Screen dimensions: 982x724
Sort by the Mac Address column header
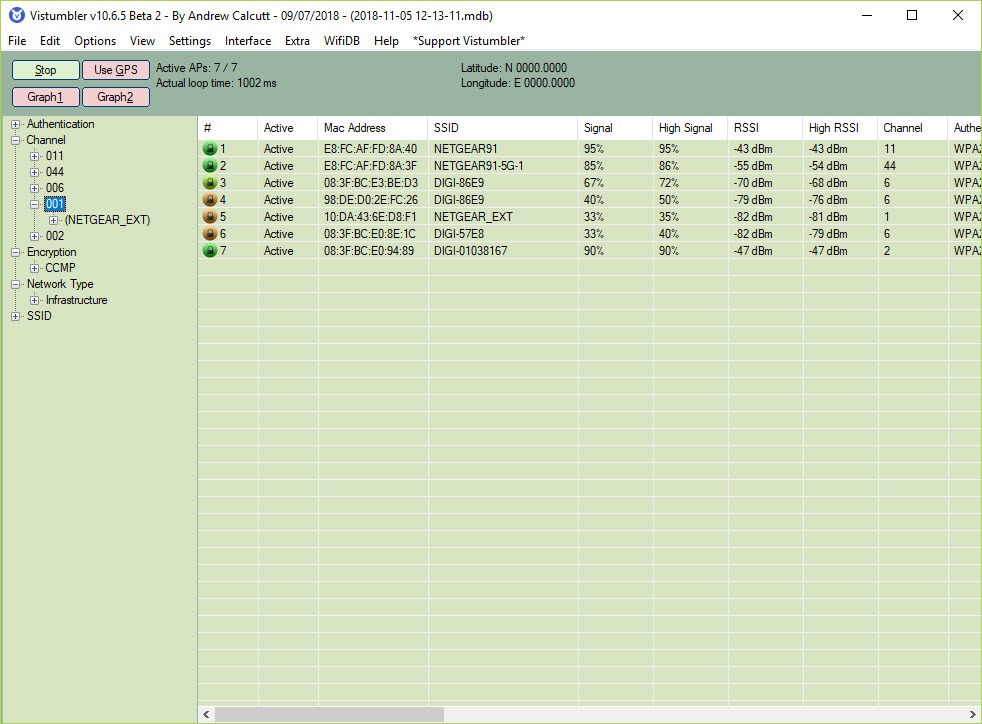pos(373,128)
